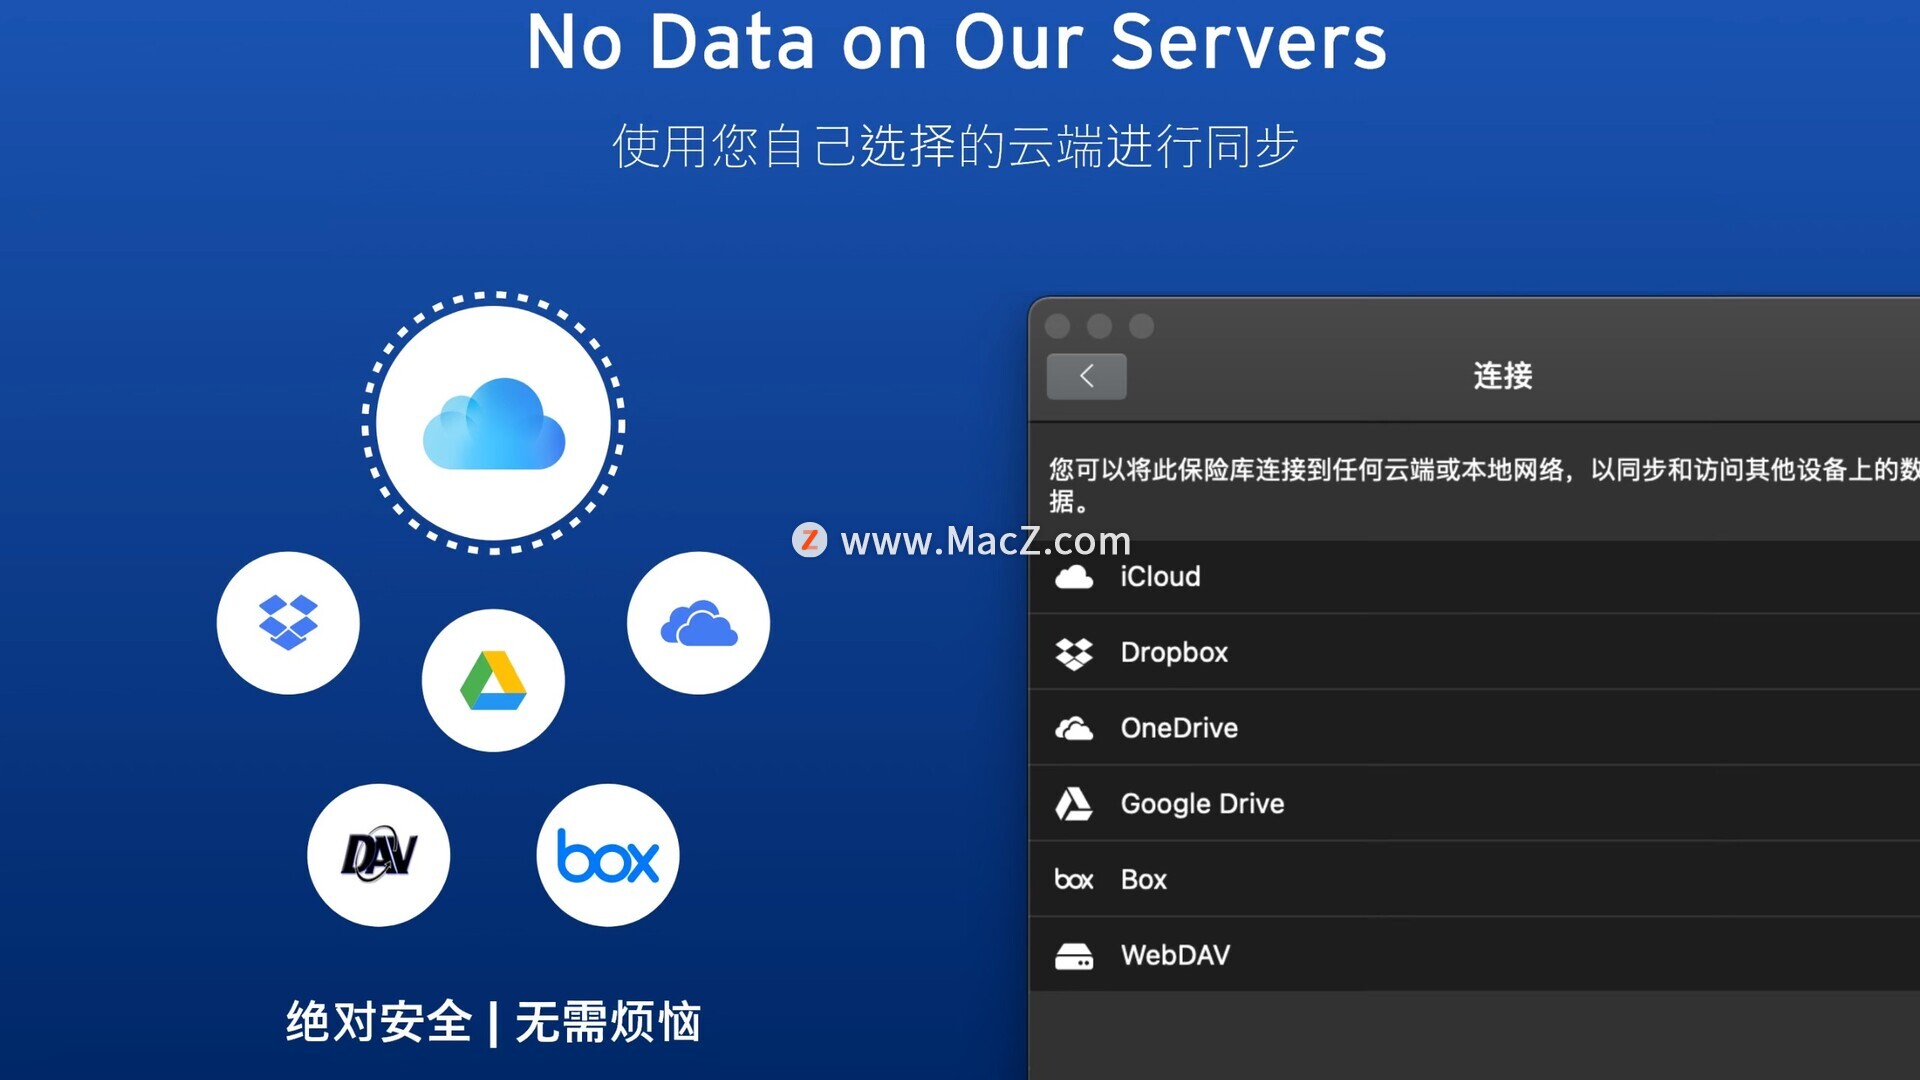Click the window minimize traffic light button
Screen dimensions: 1920x1080
pyautogui.click(x=1099, y=326)
